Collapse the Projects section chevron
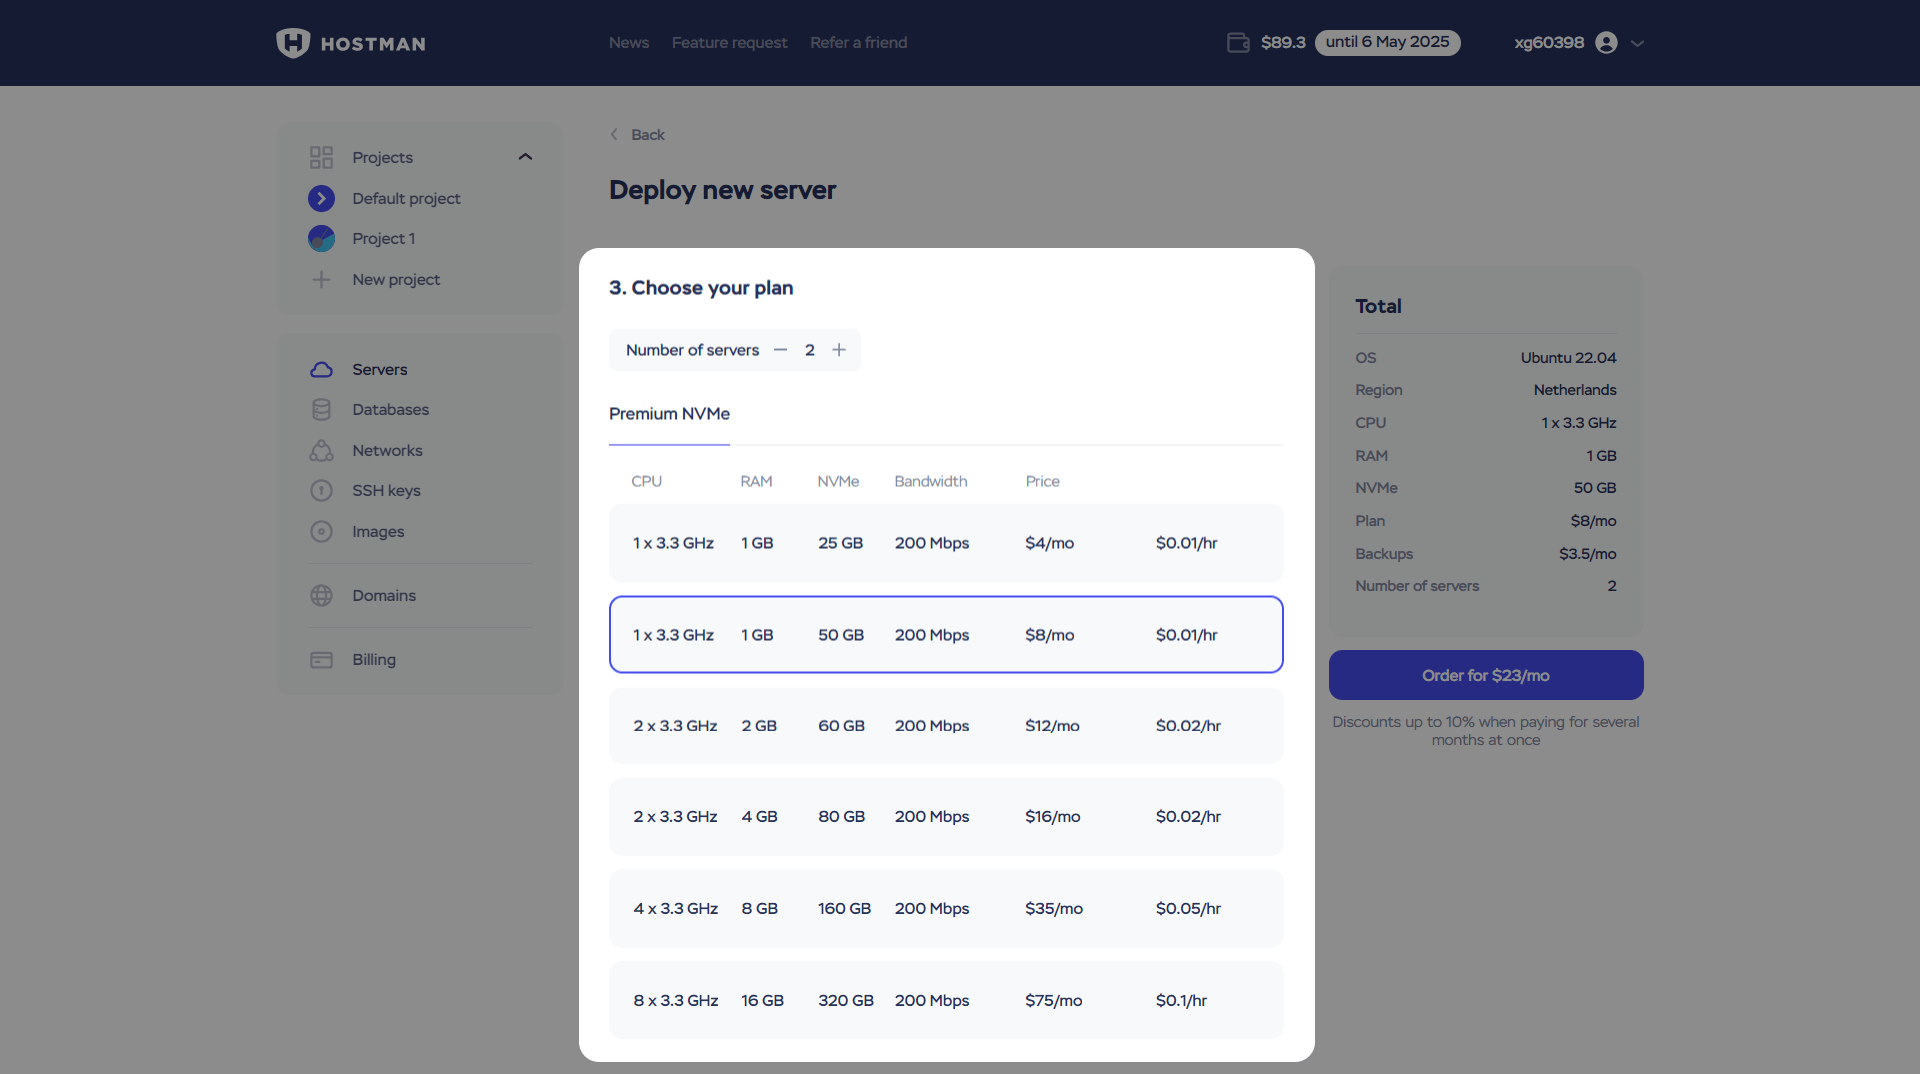1920x1074 pixels. [525, 157]
